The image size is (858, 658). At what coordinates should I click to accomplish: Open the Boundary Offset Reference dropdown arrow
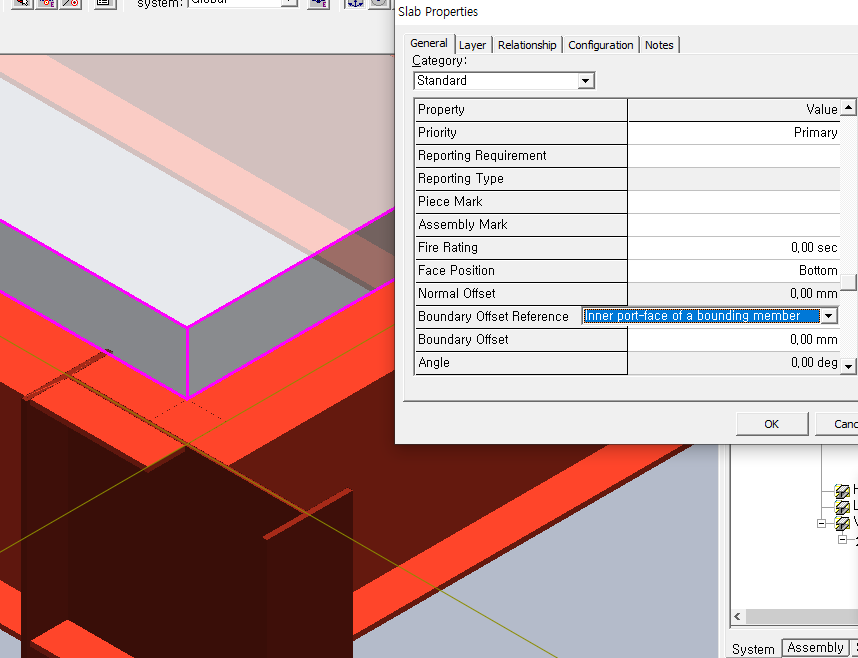[828, 316]
